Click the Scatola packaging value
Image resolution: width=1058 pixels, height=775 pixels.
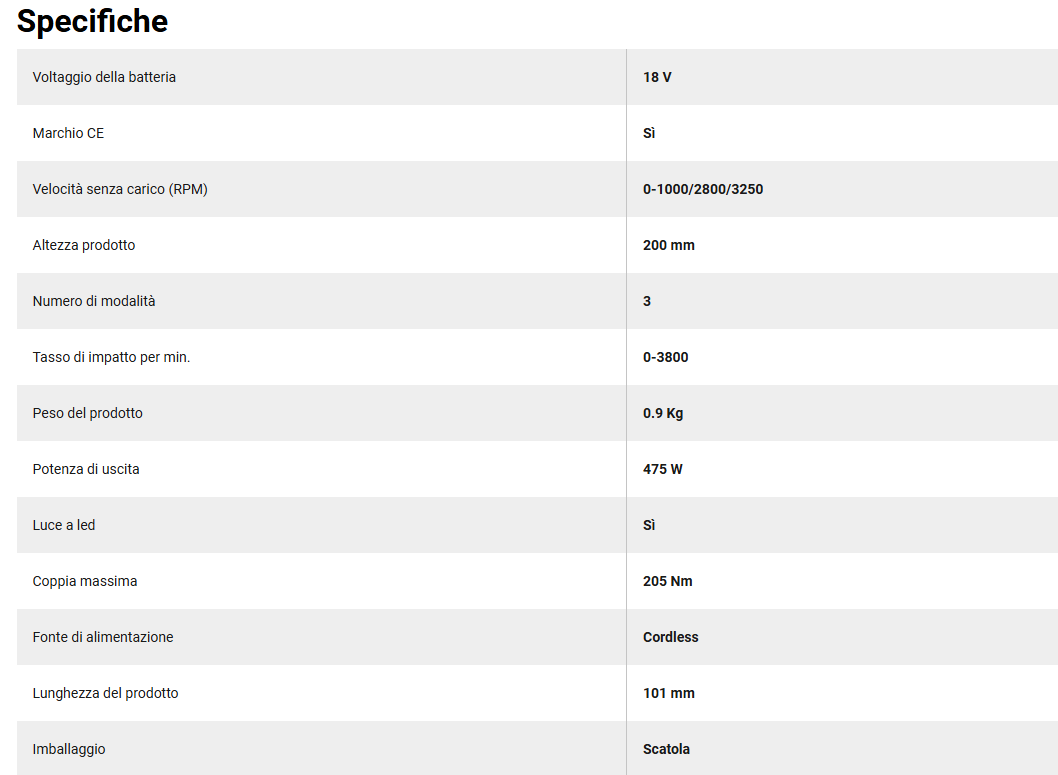coord(666,749)
